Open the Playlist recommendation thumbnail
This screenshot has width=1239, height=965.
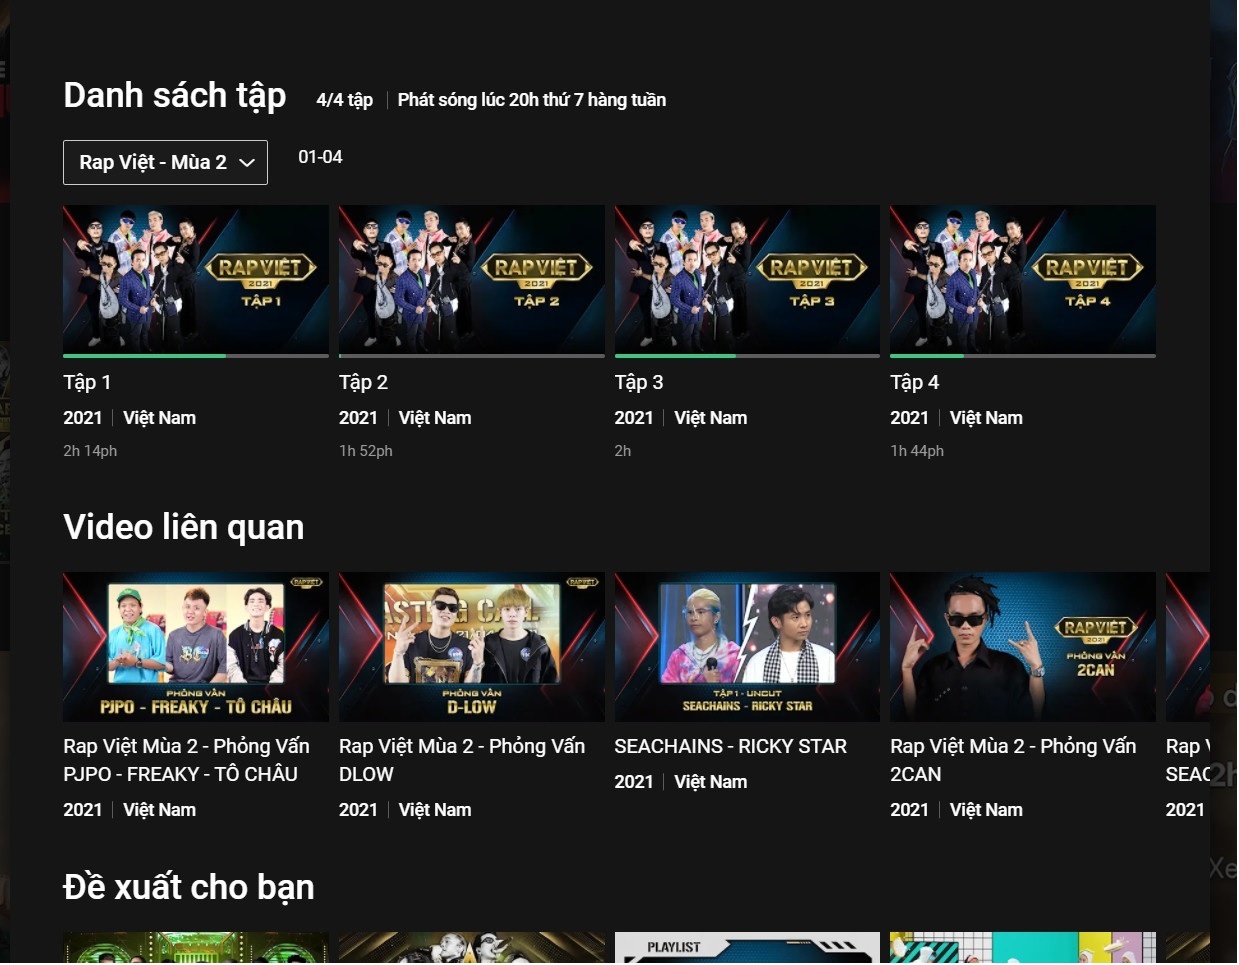point(746,948)
